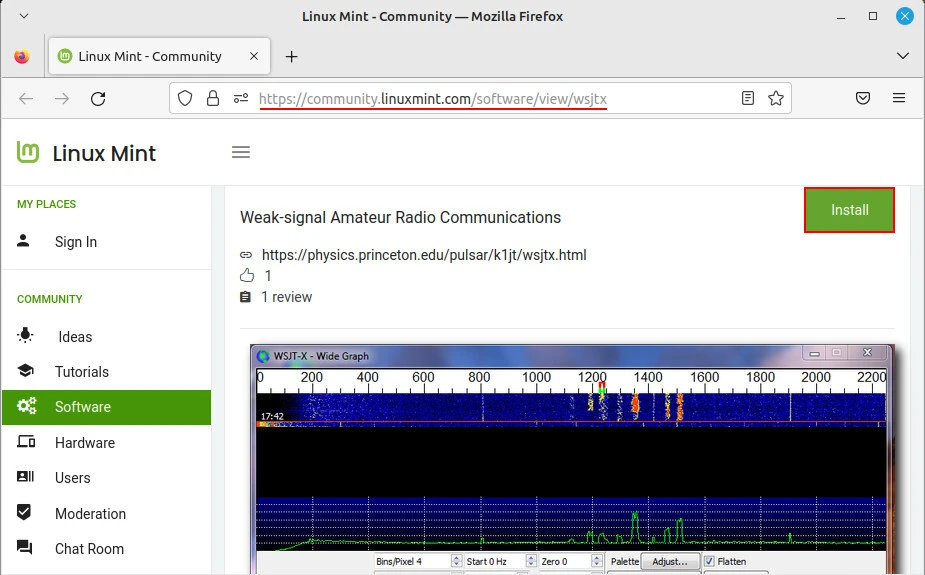Toggle reader view icon
The width and height of the screenshot is (925, 575).
[x=747, y=98]
